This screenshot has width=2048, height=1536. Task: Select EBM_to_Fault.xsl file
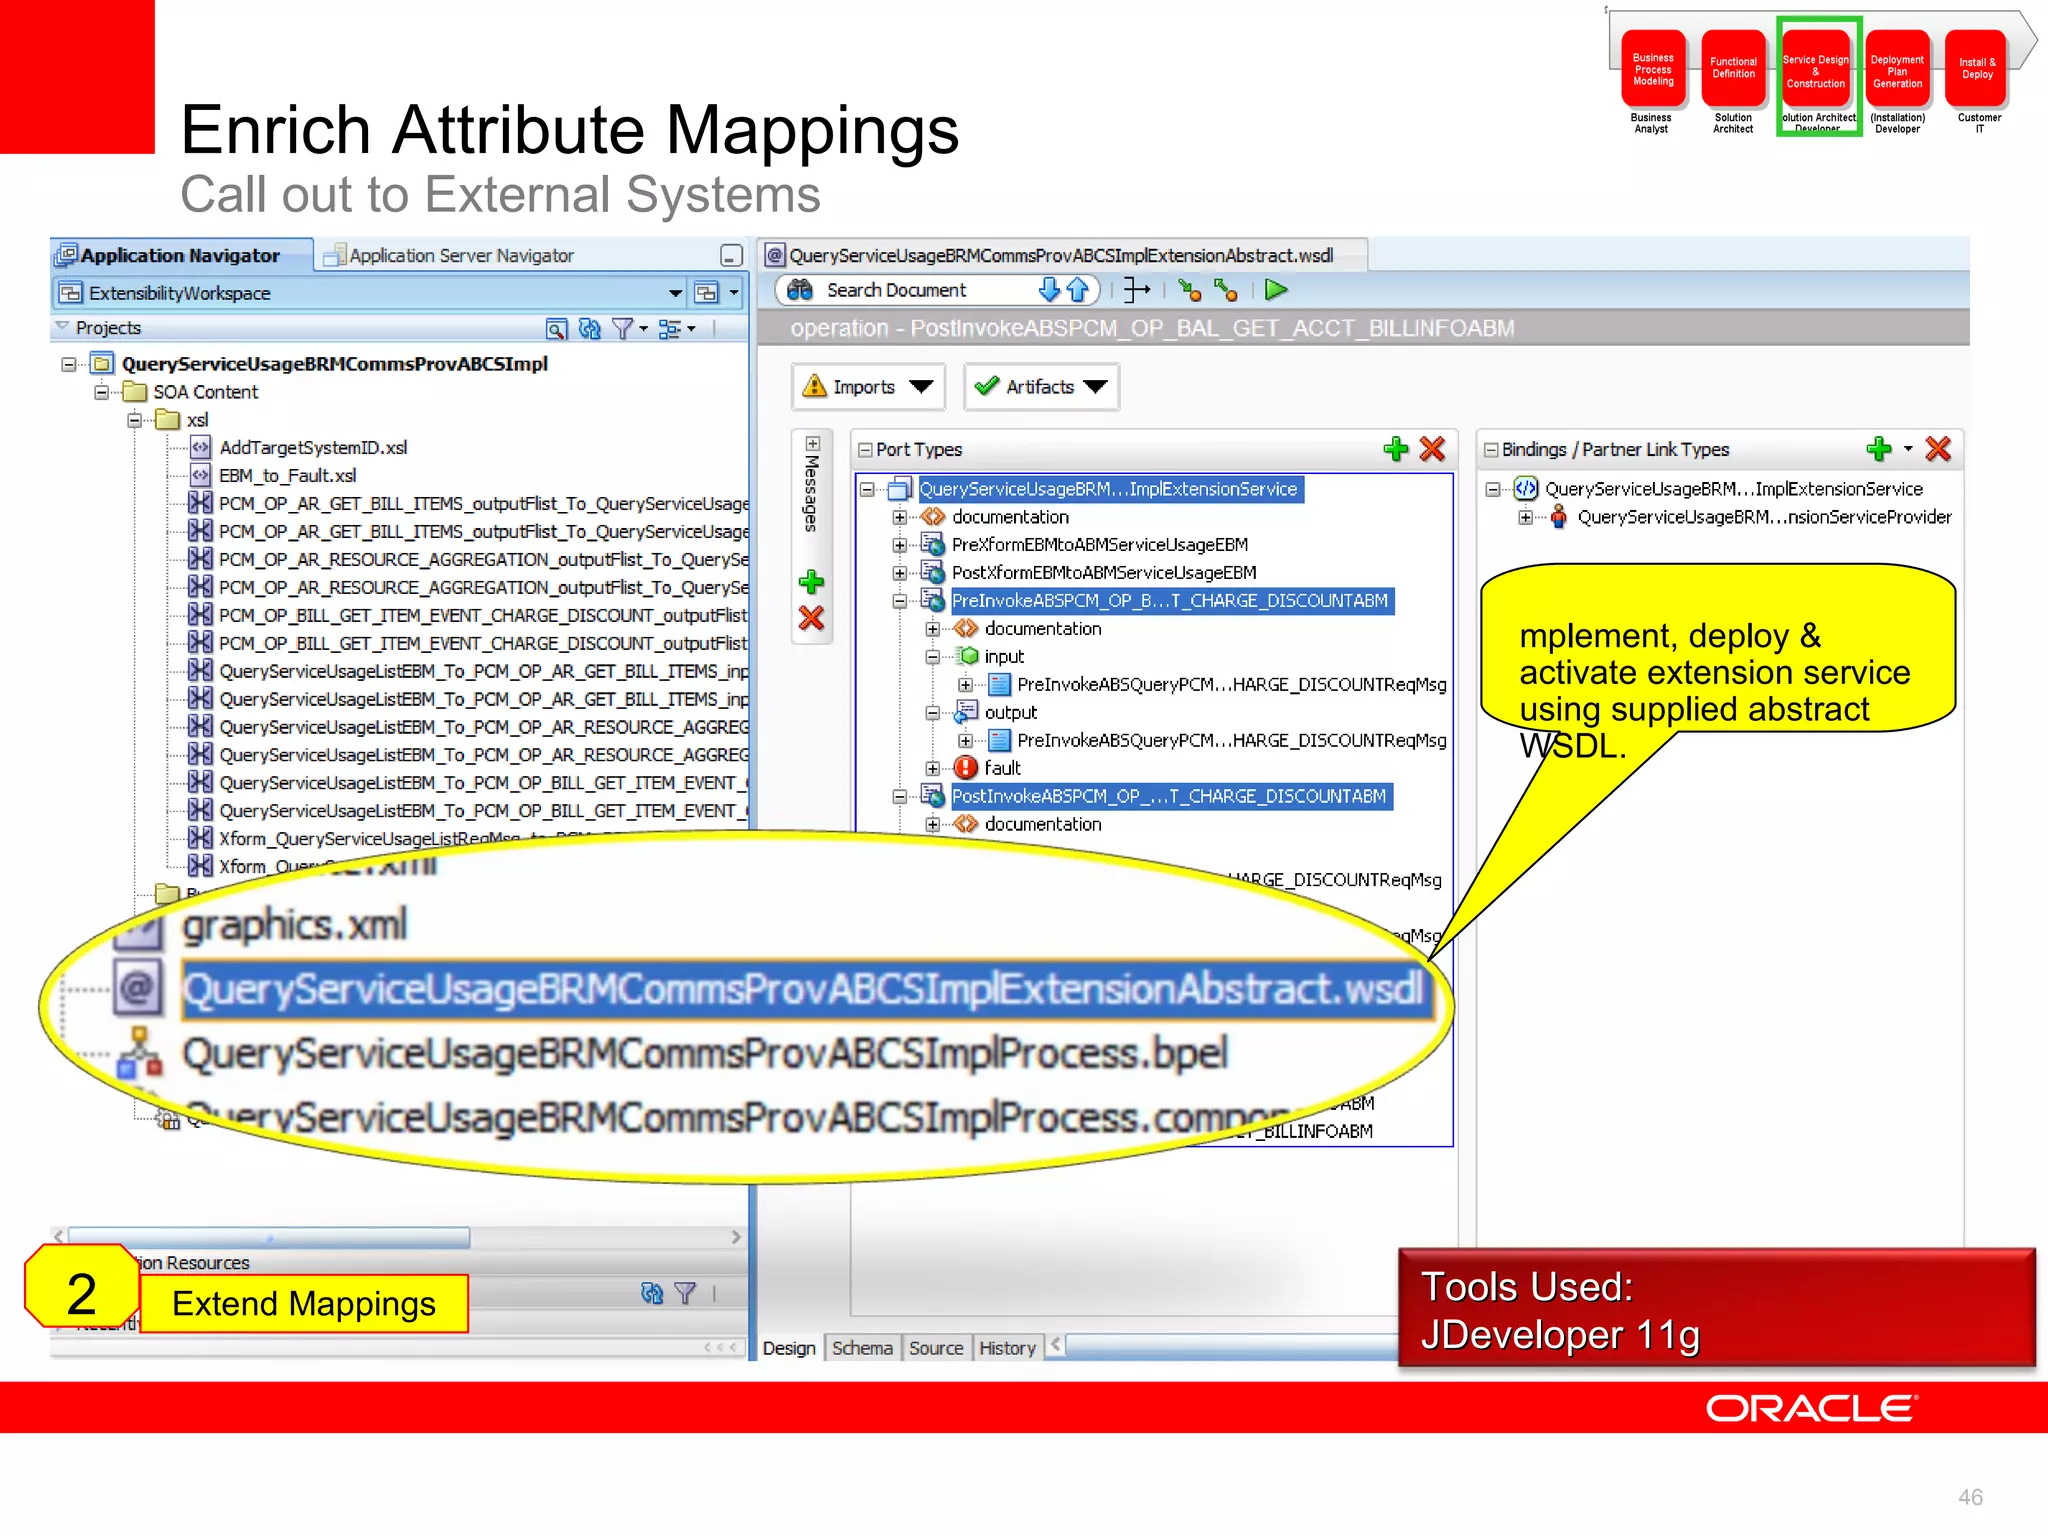(287, 476)
